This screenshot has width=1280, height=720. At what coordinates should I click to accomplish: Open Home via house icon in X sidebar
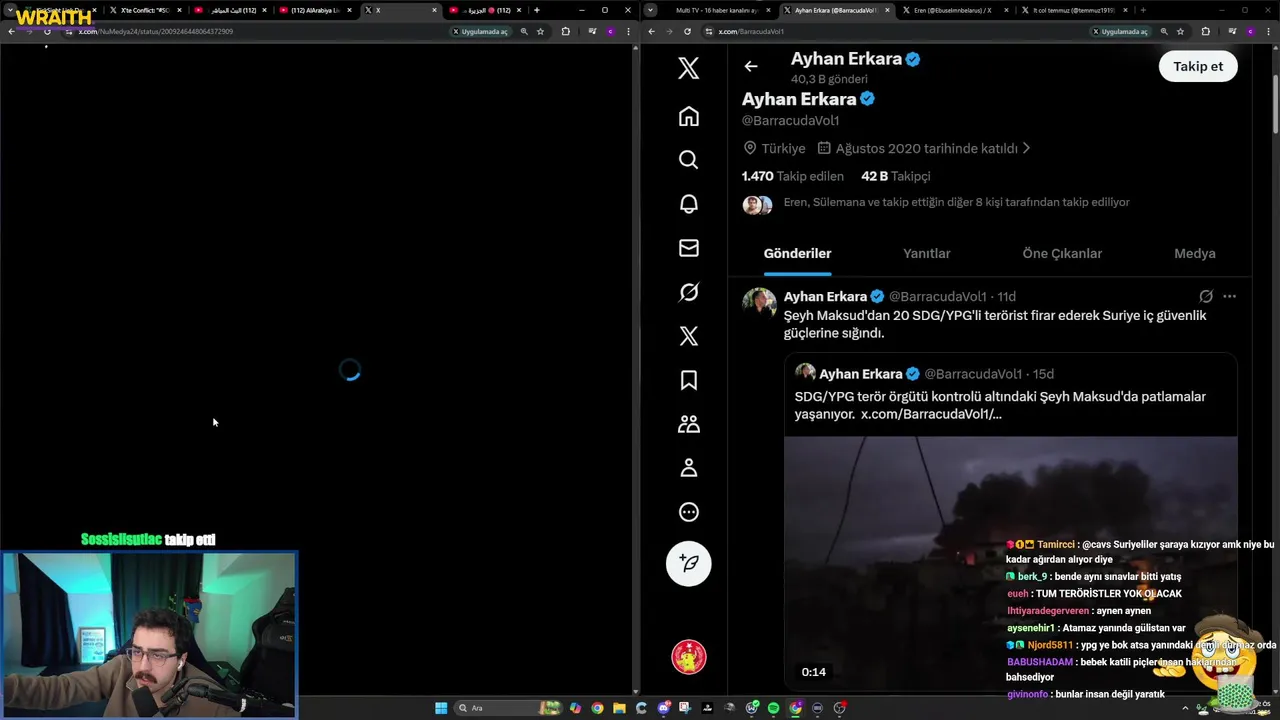688,116
